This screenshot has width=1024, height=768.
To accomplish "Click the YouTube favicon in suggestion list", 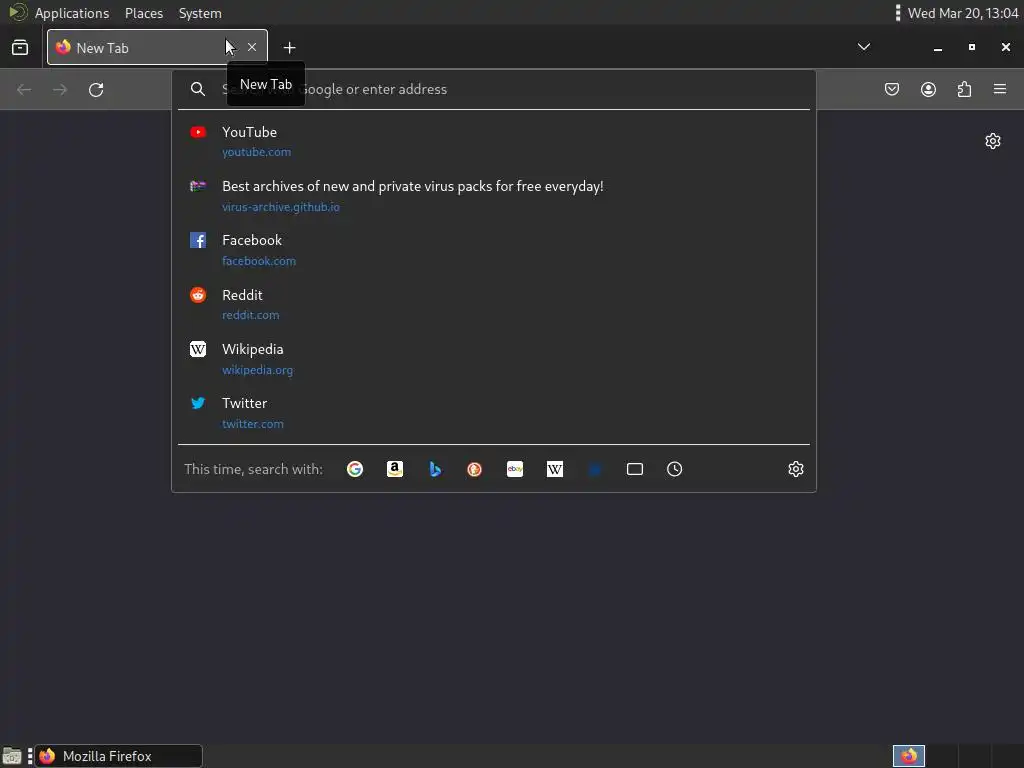I will [198, 132].
